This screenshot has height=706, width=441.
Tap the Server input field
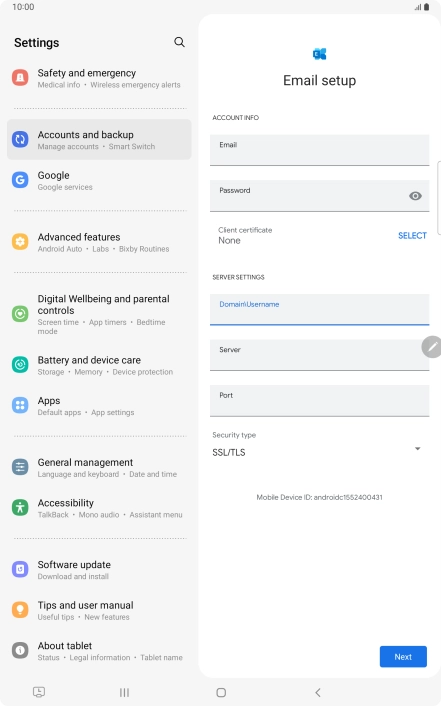coord(319,355)
